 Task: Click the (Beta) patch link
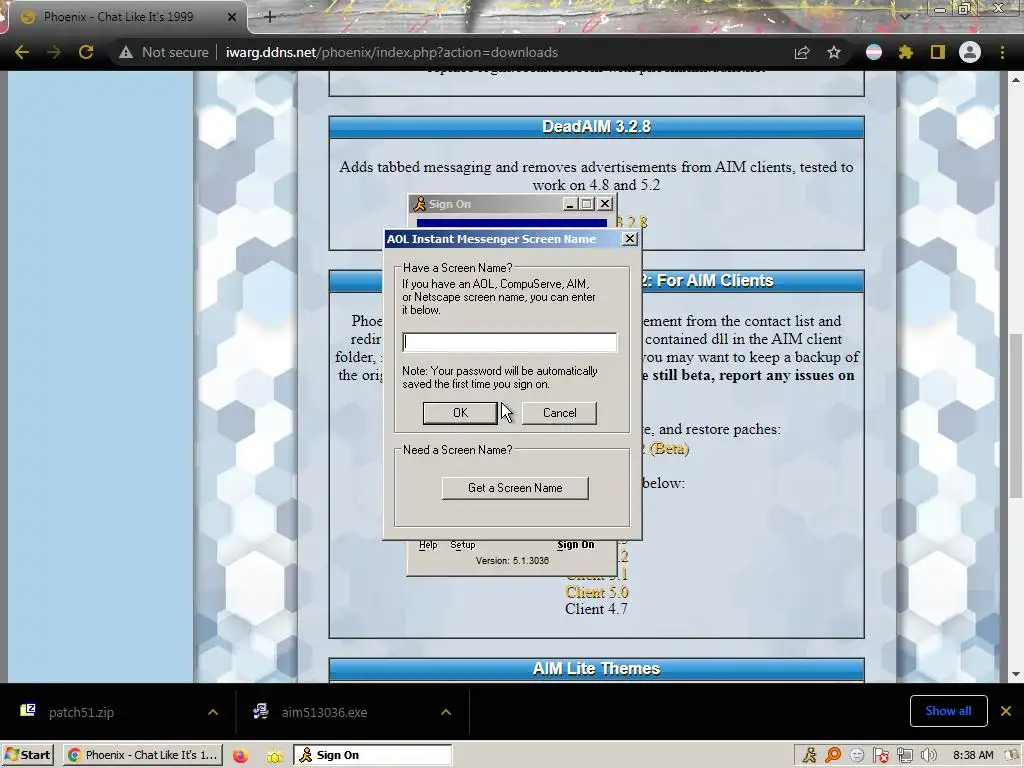[669, 449]
